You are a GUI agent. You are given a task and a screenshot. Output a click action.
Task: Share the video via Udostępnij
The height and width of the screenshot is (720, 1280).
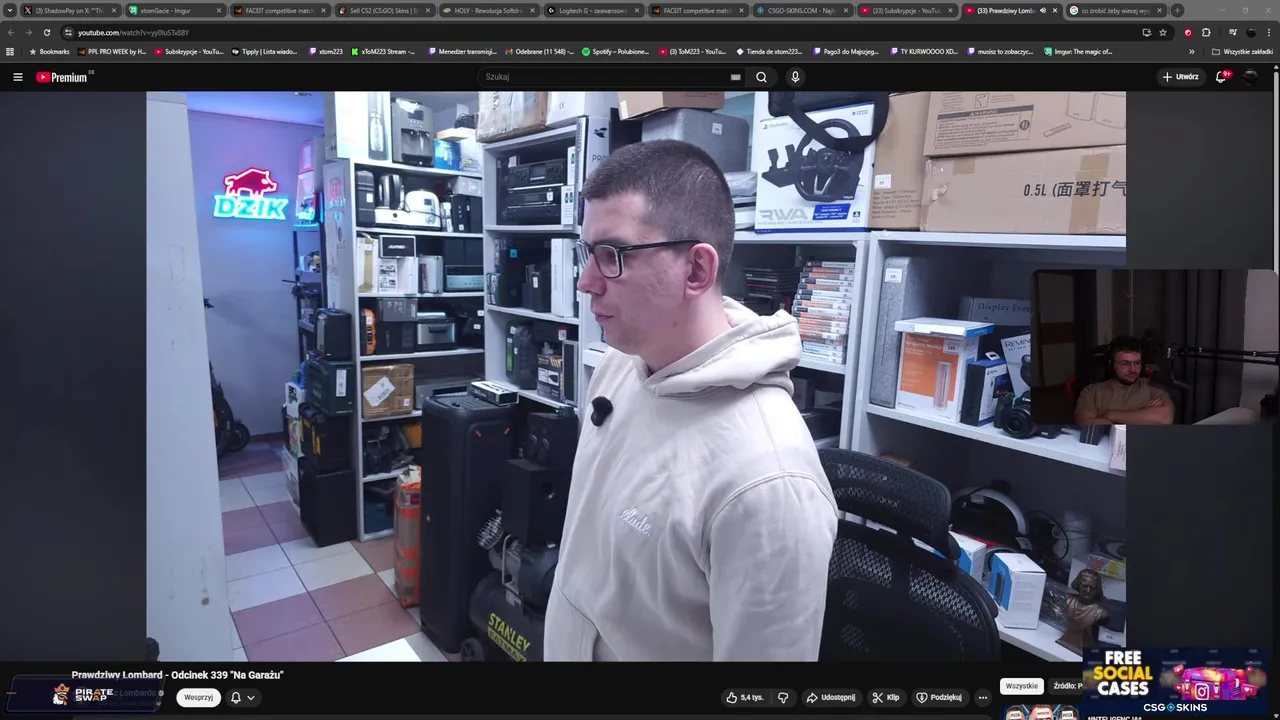pos(830,697)
